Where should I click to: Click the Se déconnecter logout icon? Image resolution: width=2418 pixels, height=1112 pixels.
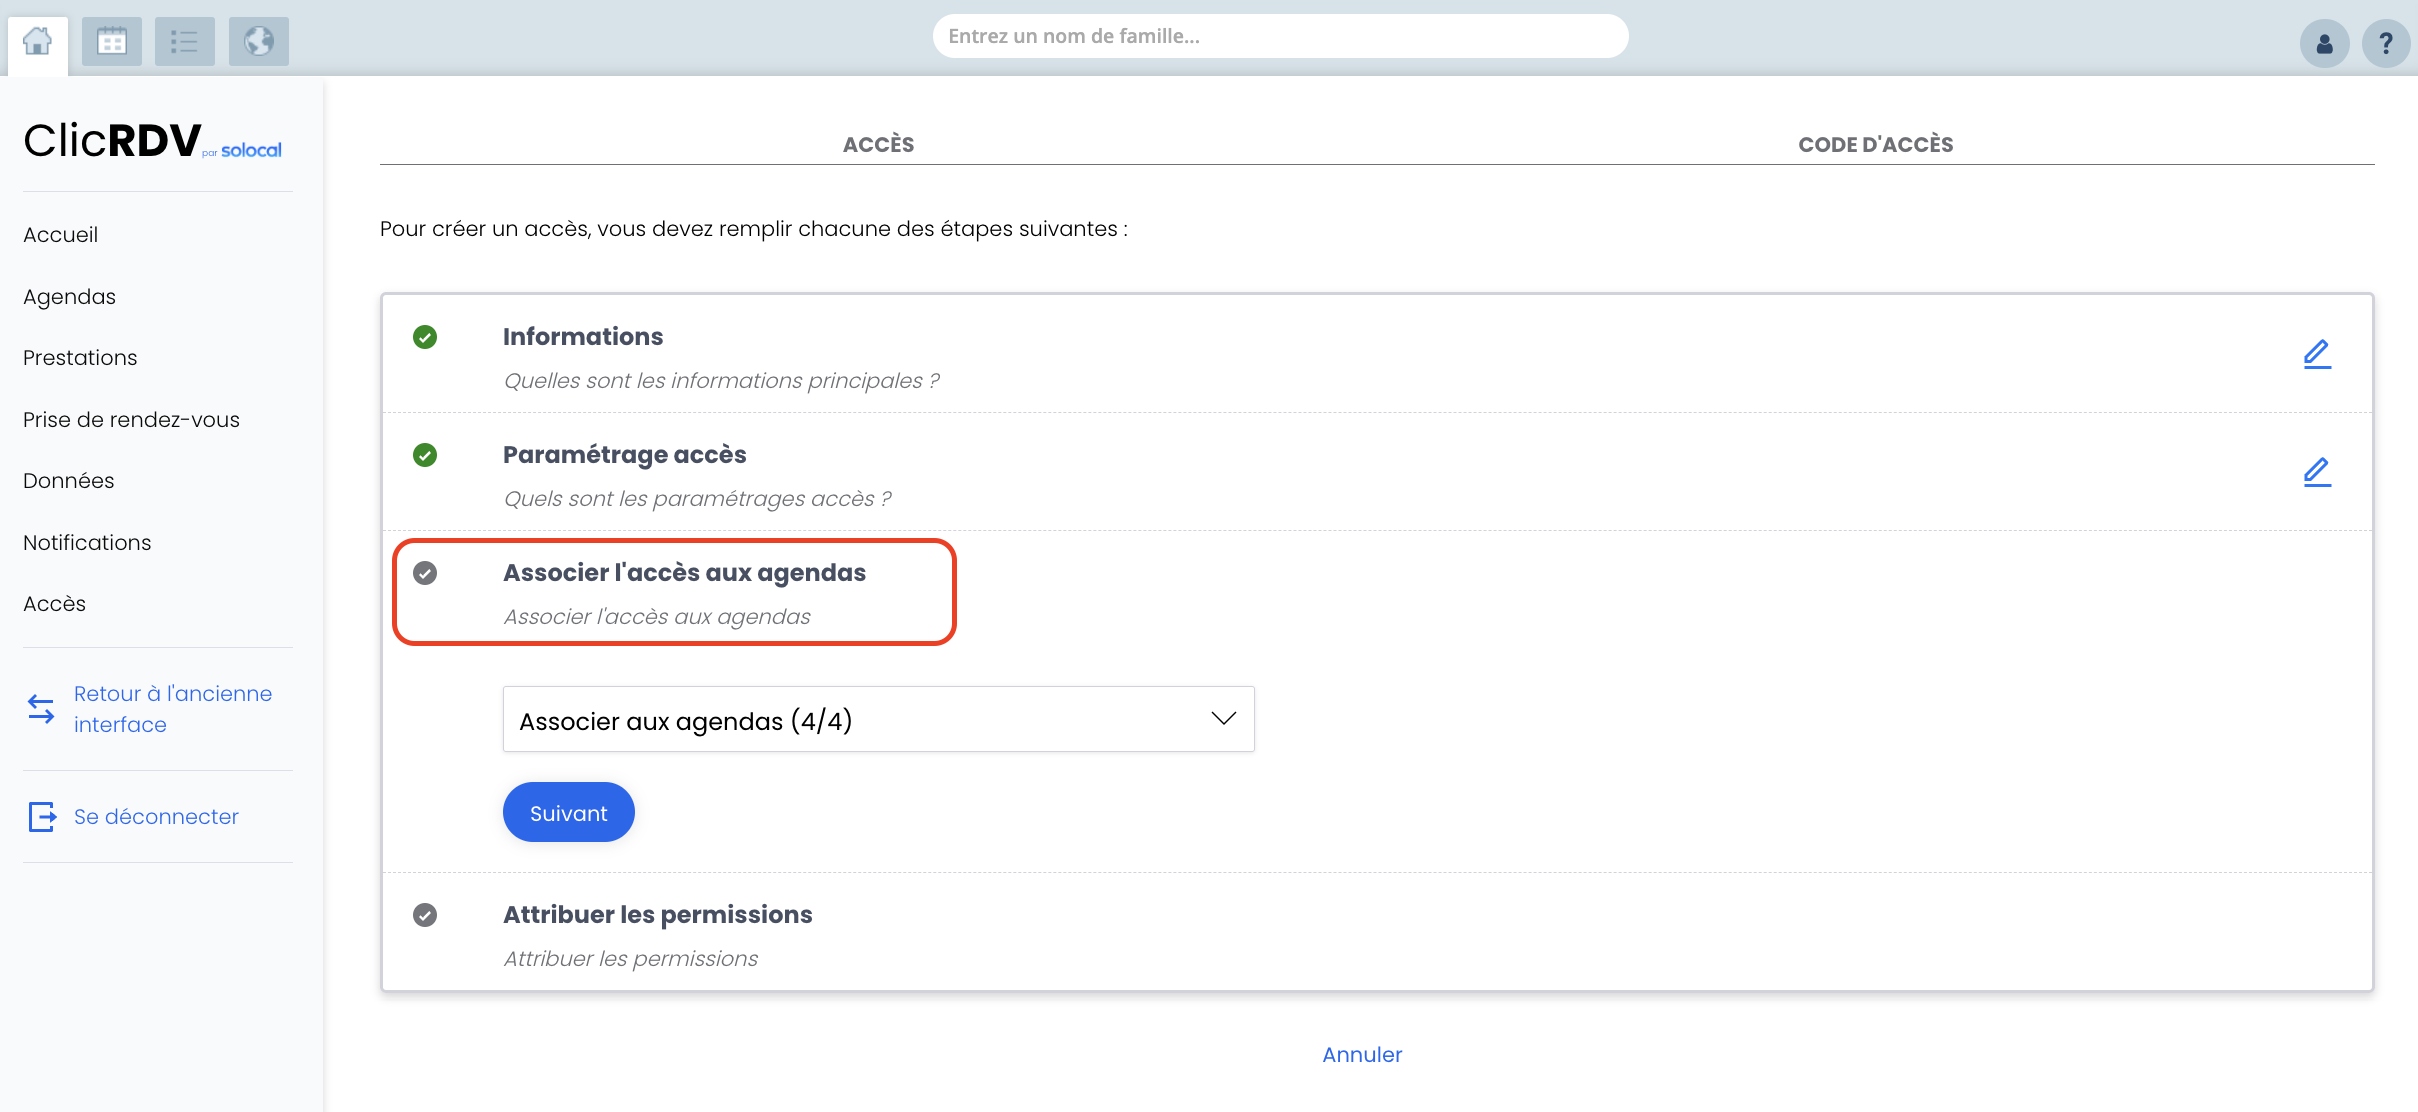[x=42, y=817]
